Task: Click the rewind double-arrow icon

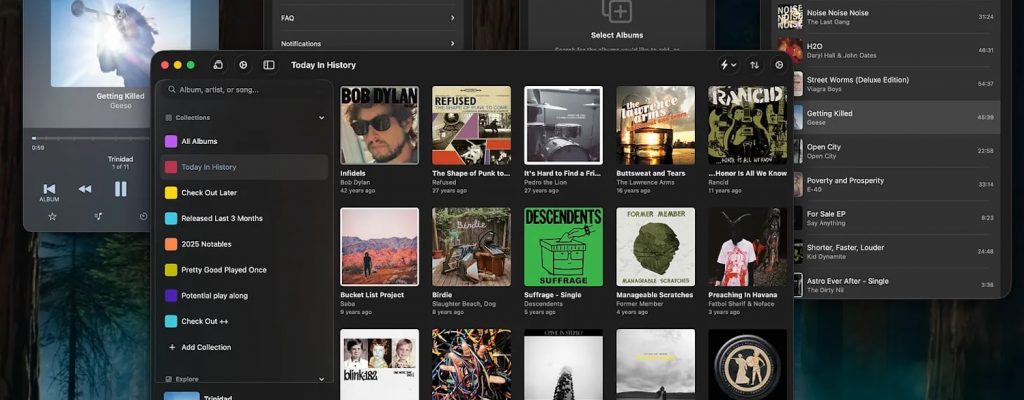Action: tap(85, 188)
